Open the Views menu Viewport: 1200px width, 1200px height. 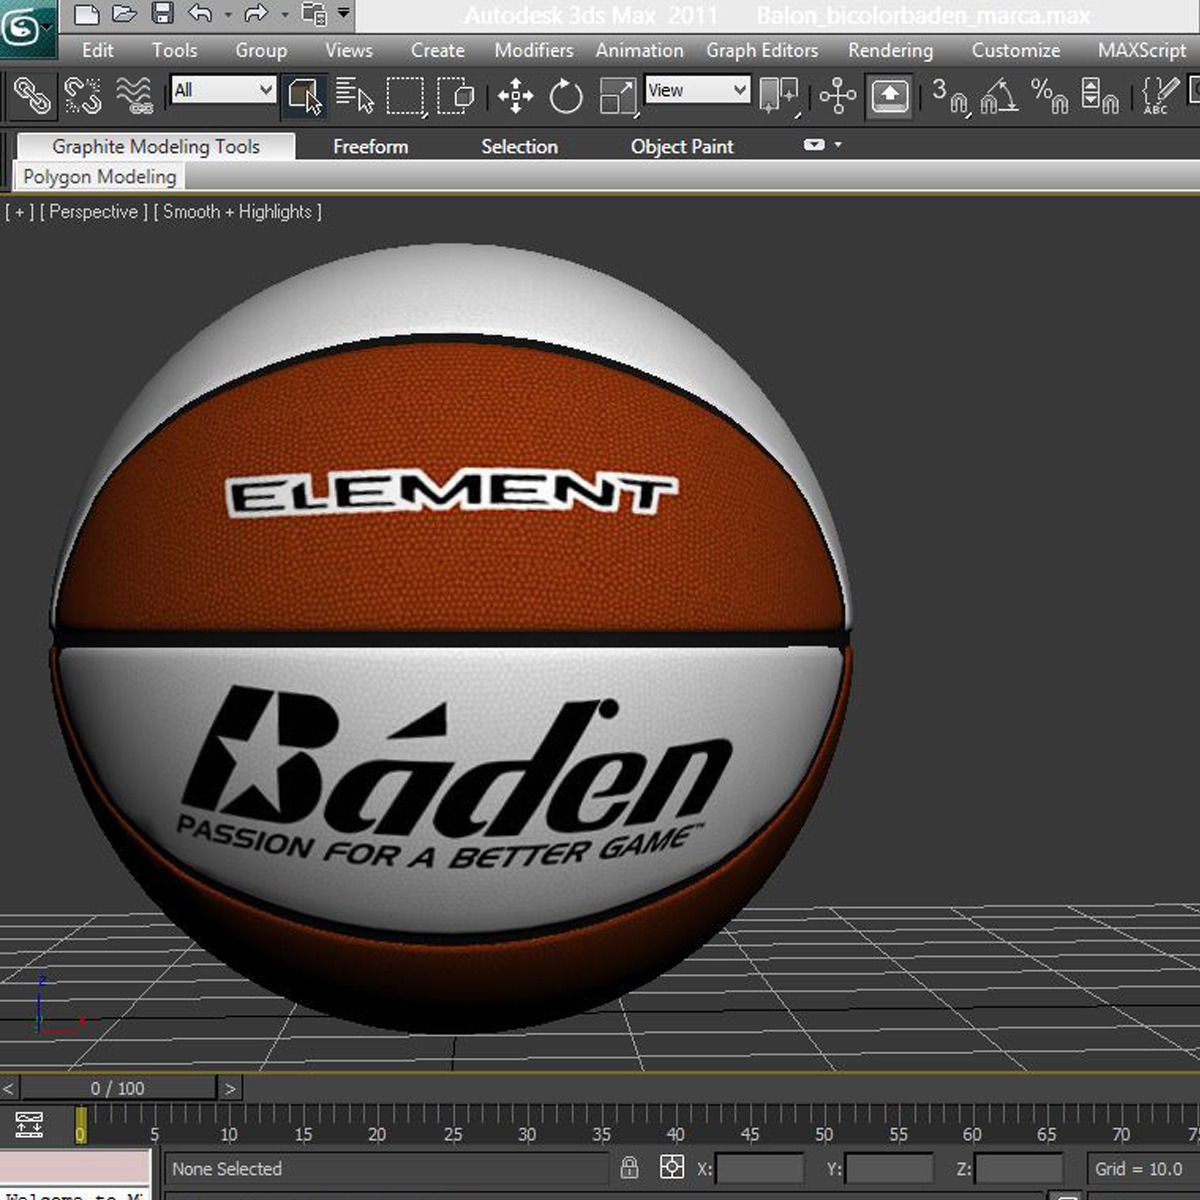(x=348, y=50)
